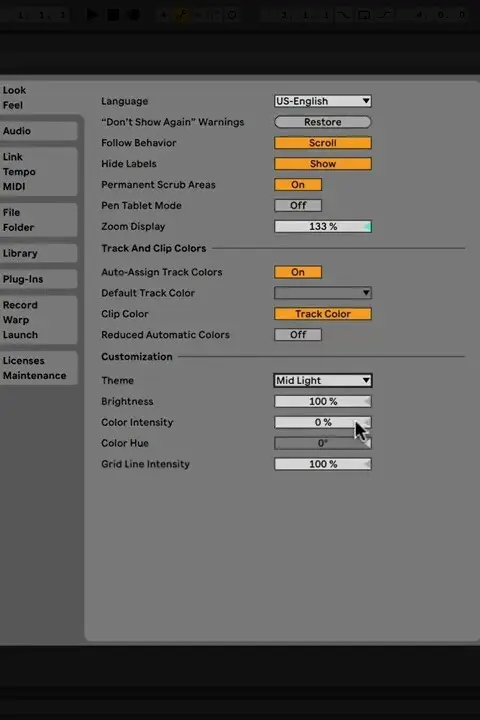Image resolution: width=480 pixels, height=720 pixels.
Task: Click the Arrangement Record circle button
Action: coord(134,15)
